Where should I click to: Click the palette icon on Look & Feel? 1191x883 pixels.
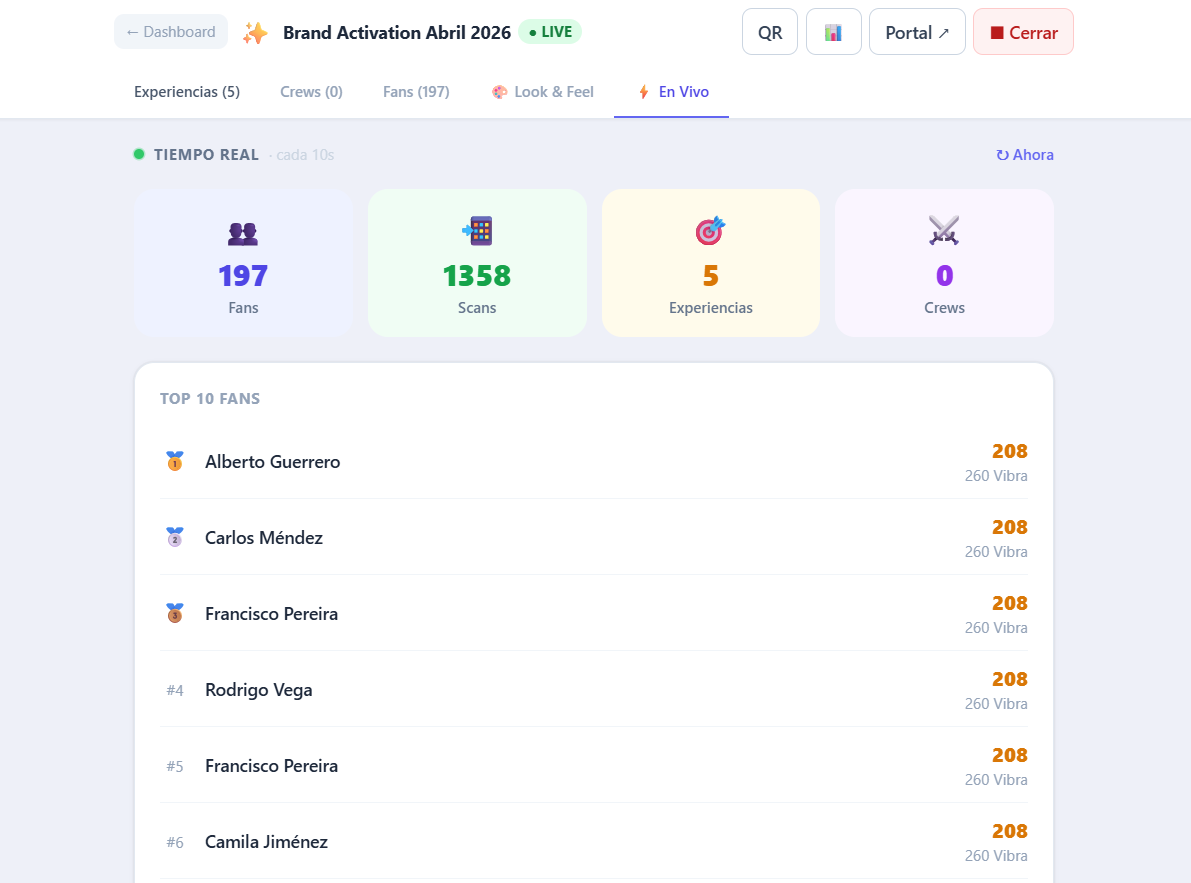click(x=499, y=92)
